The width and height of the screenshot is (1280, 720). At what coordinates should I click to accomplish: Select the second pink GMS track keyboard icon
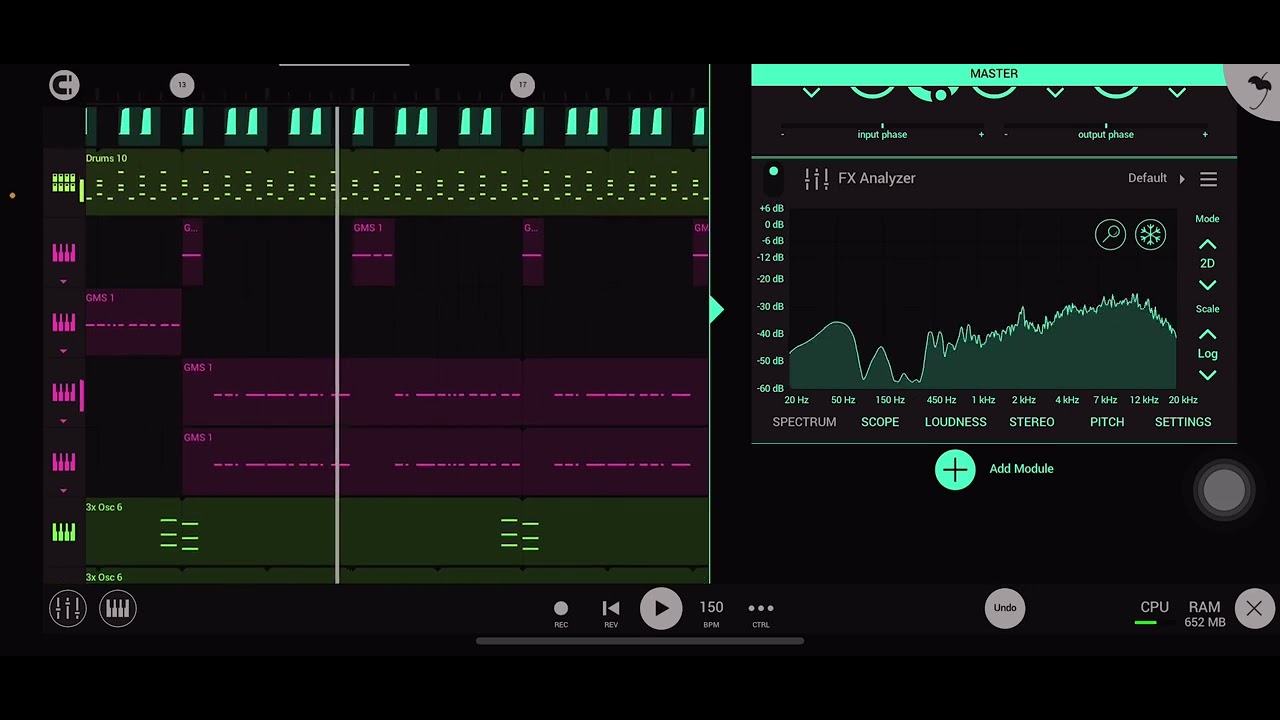tap(64, 322)
